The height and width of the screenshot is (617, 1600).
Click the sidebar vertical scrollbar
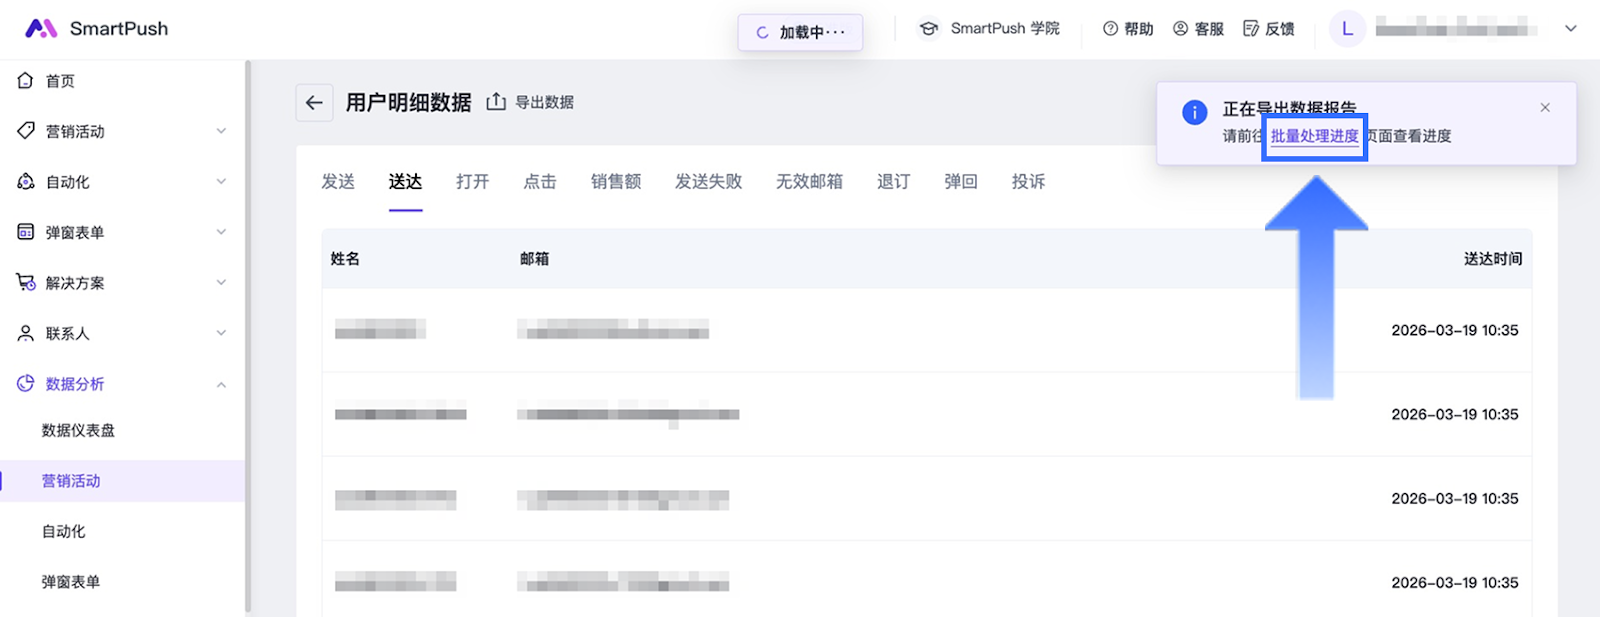248,330
